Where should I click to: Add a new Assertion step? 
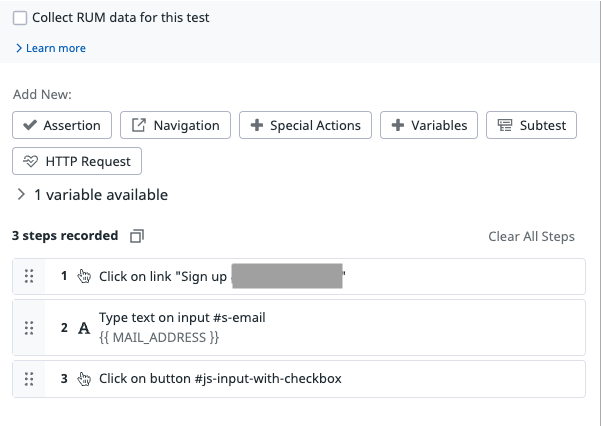62,125
